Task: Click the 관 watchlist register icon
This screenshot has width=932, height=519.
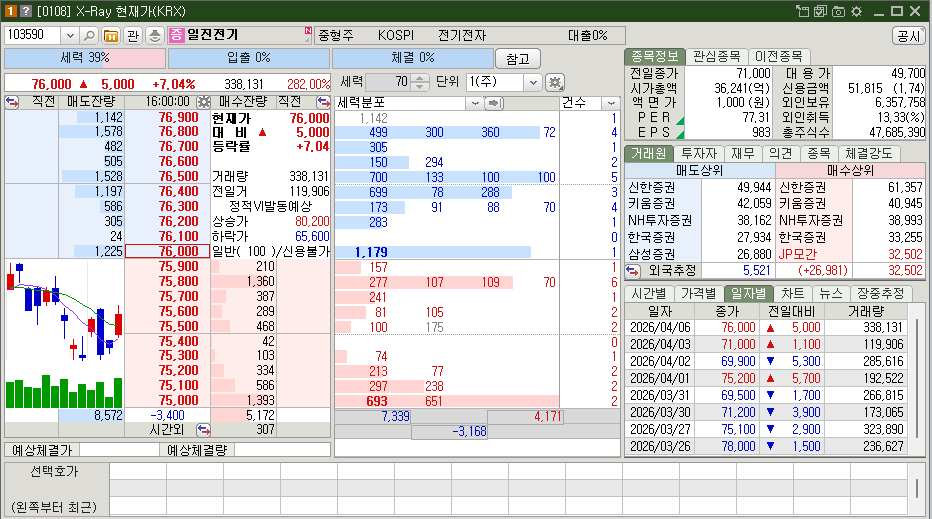Action: pos(133,36)
